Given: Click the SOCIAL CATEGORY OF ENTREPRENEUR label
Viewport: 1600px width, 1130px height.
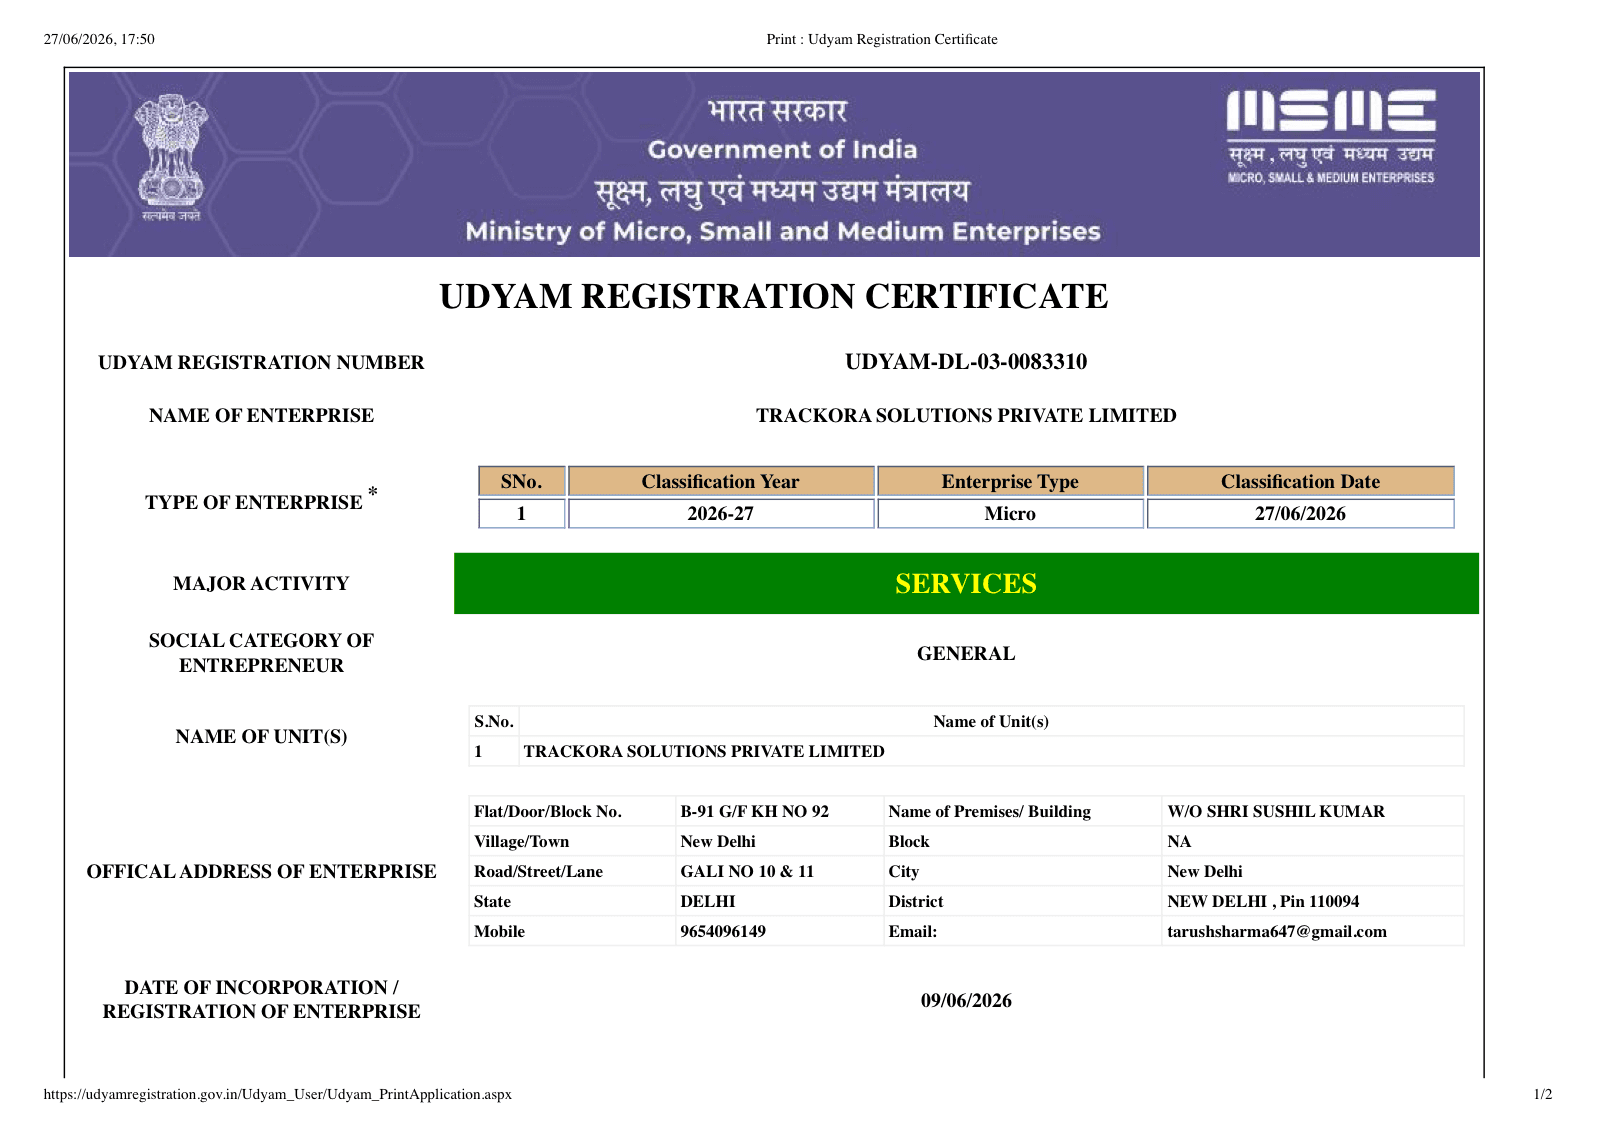Looking at the screenshot, I should (x=261, y=653).
